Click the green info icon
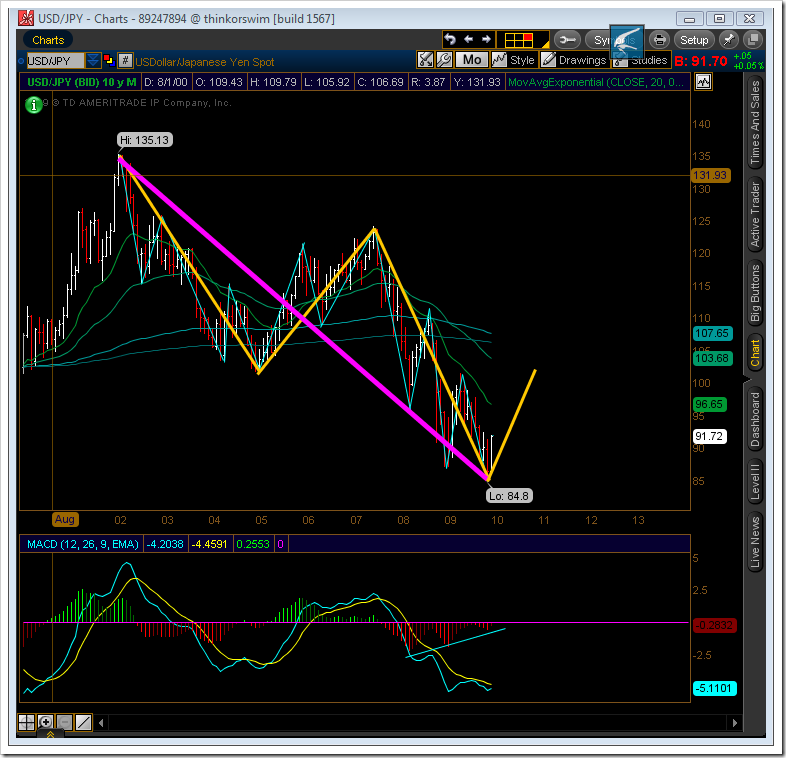 tap(34, 105)
